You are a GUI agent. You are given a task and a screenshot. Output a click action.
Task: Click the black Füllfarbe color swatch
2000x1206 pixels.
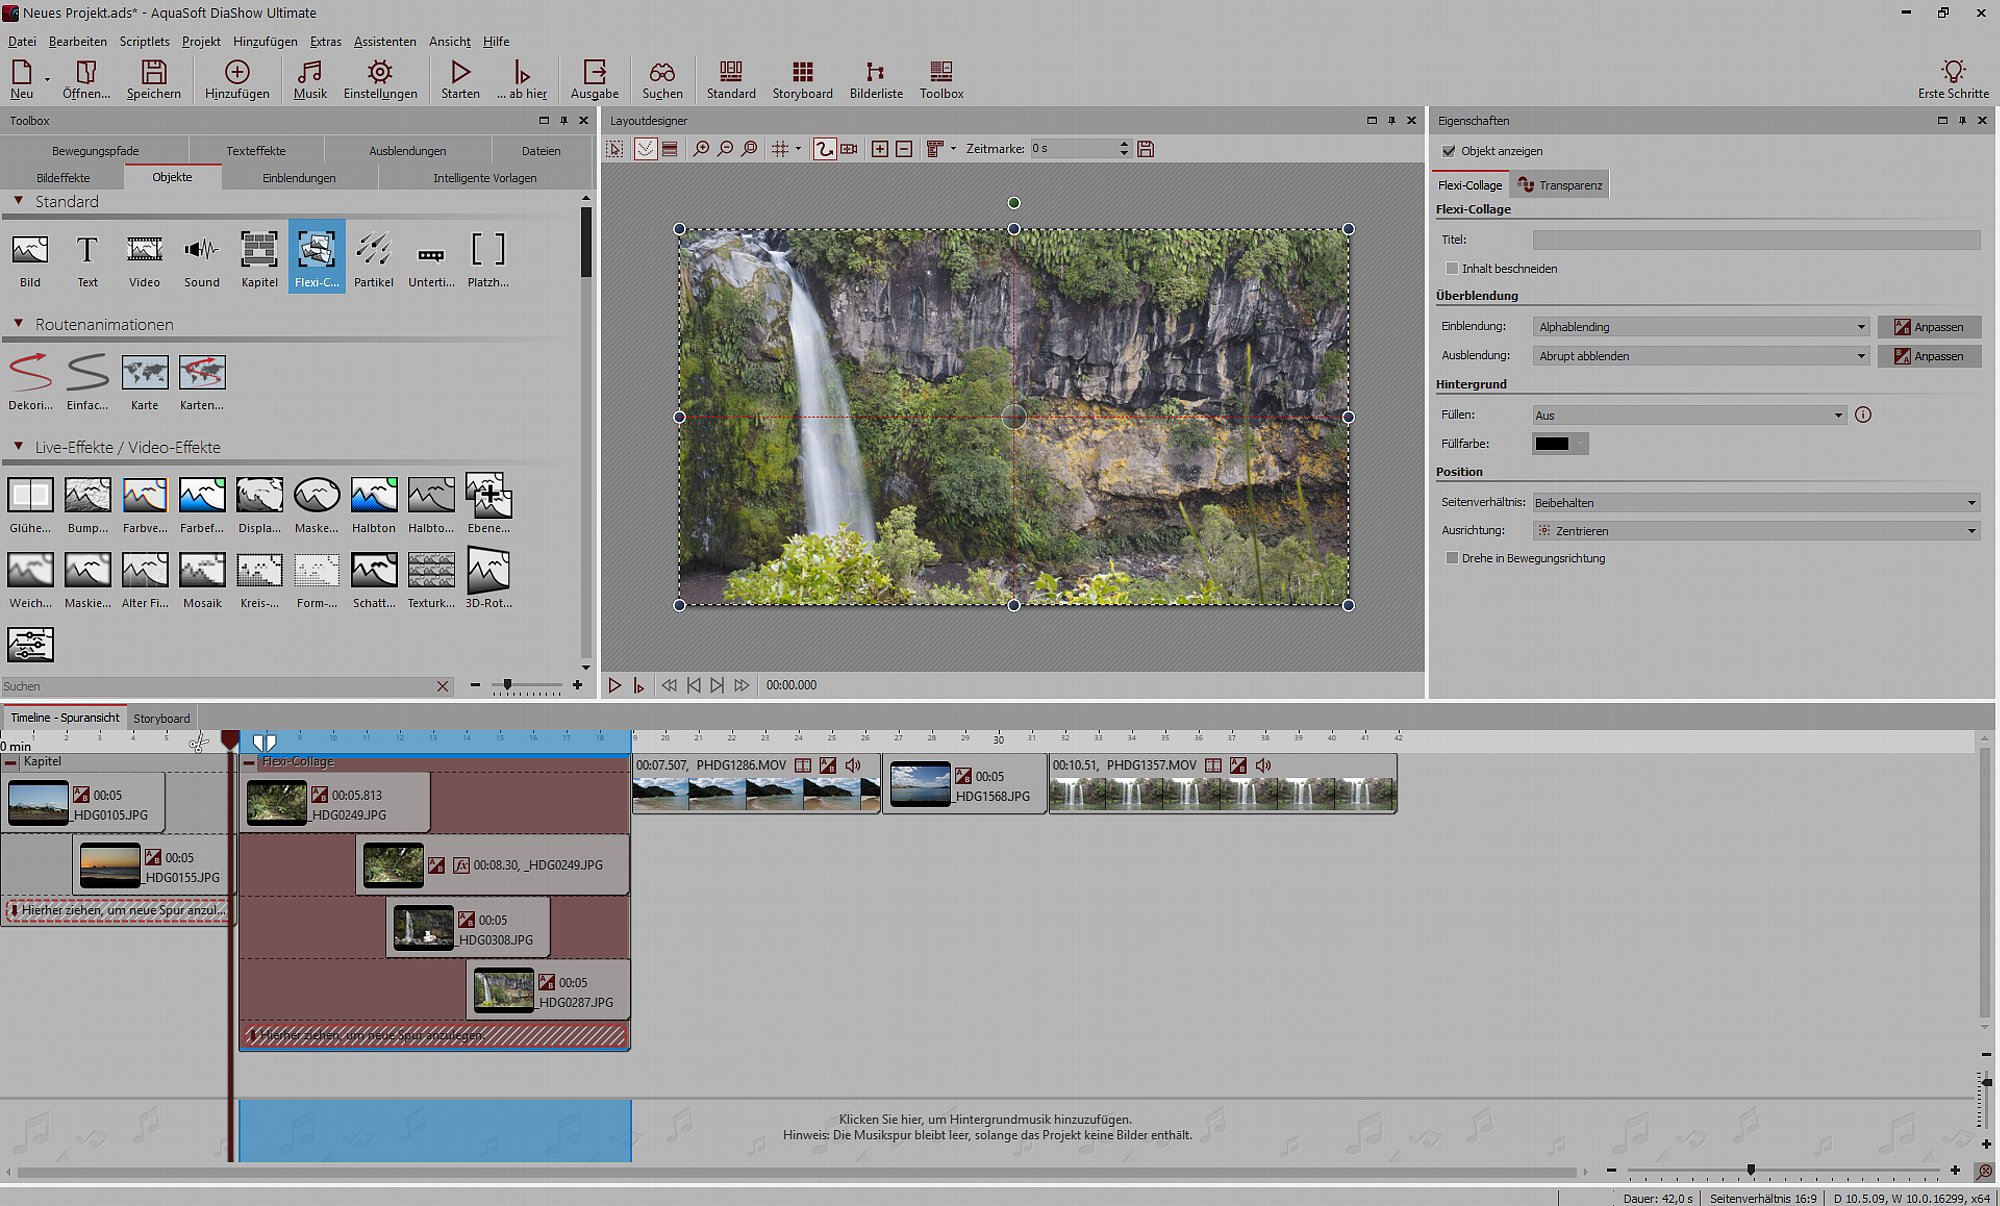tap(1552, 444)
